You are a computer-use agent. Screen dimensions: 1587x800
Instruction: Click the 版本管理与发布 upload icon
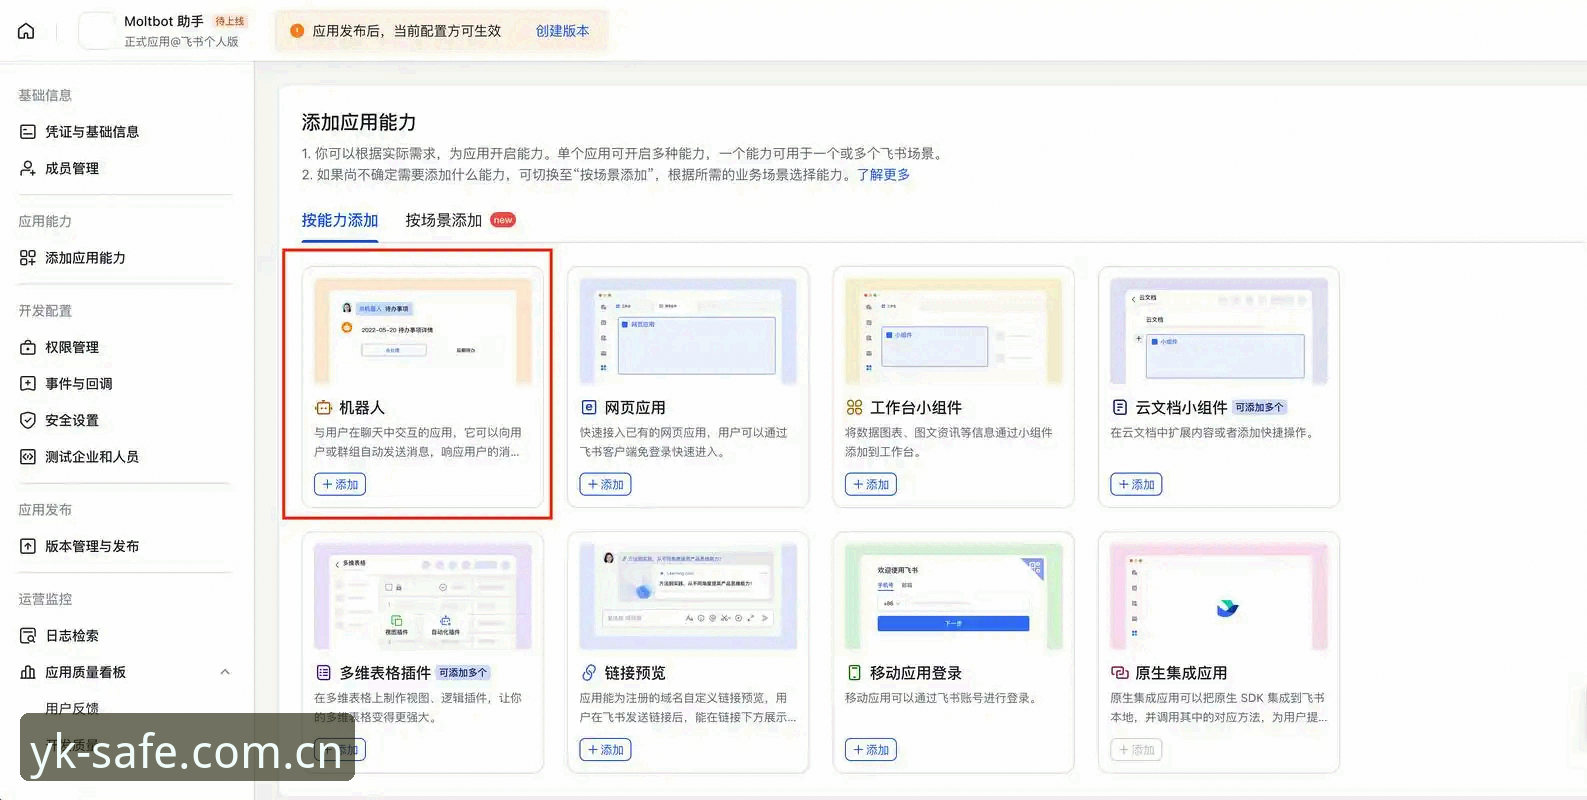(x=28, y=546)
